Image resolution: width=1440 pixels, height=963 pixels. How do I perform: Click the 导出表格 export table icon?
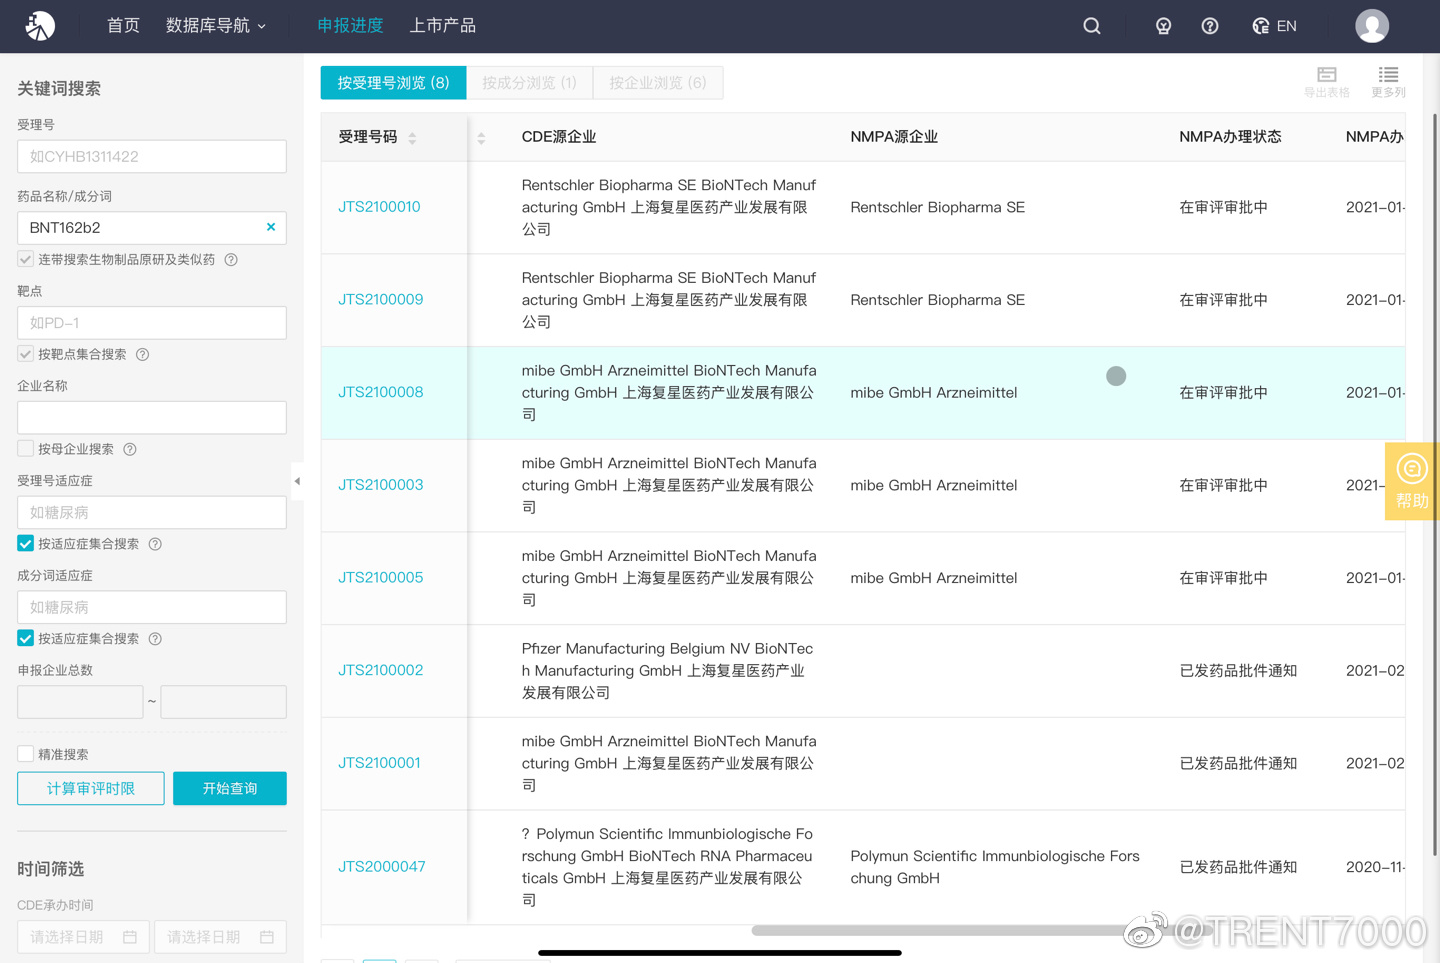point(1327,82)
